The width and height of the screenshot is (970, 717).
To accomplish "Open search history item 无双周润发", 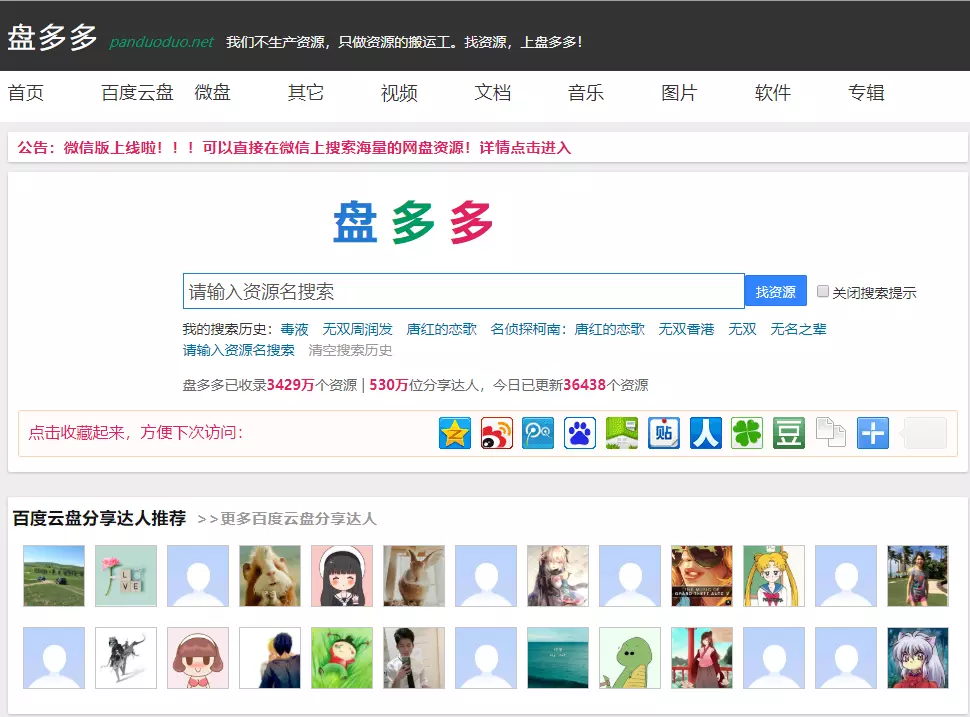I will pyautogui.click(x=357, y=329).
